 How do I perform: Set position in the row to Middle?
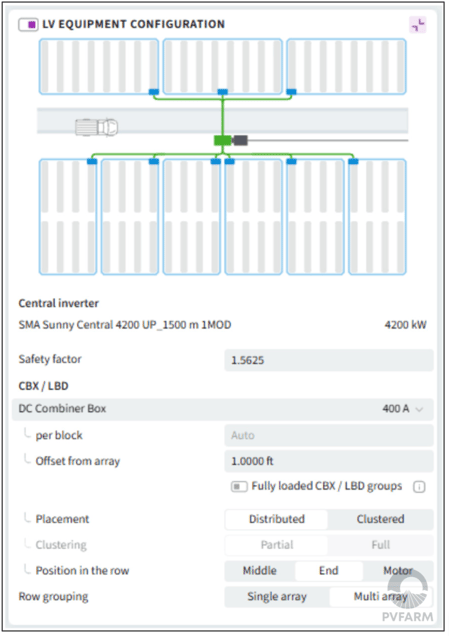pyautogui.click(x=260, y=571)
